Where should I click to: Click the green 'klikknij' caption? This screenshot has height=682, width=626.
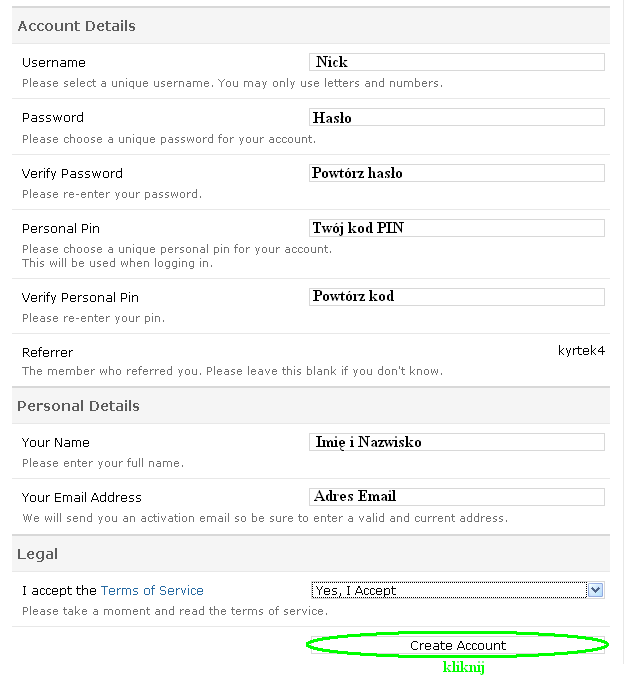464,667
